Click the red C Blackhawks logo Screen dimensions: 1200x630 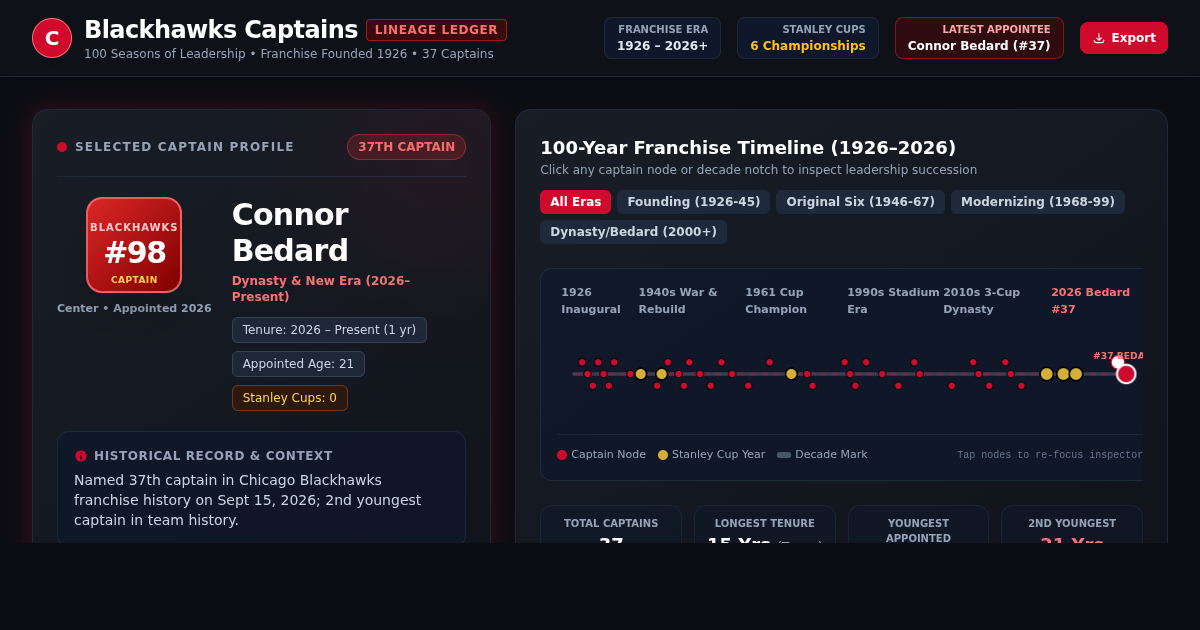pos(52,38)
